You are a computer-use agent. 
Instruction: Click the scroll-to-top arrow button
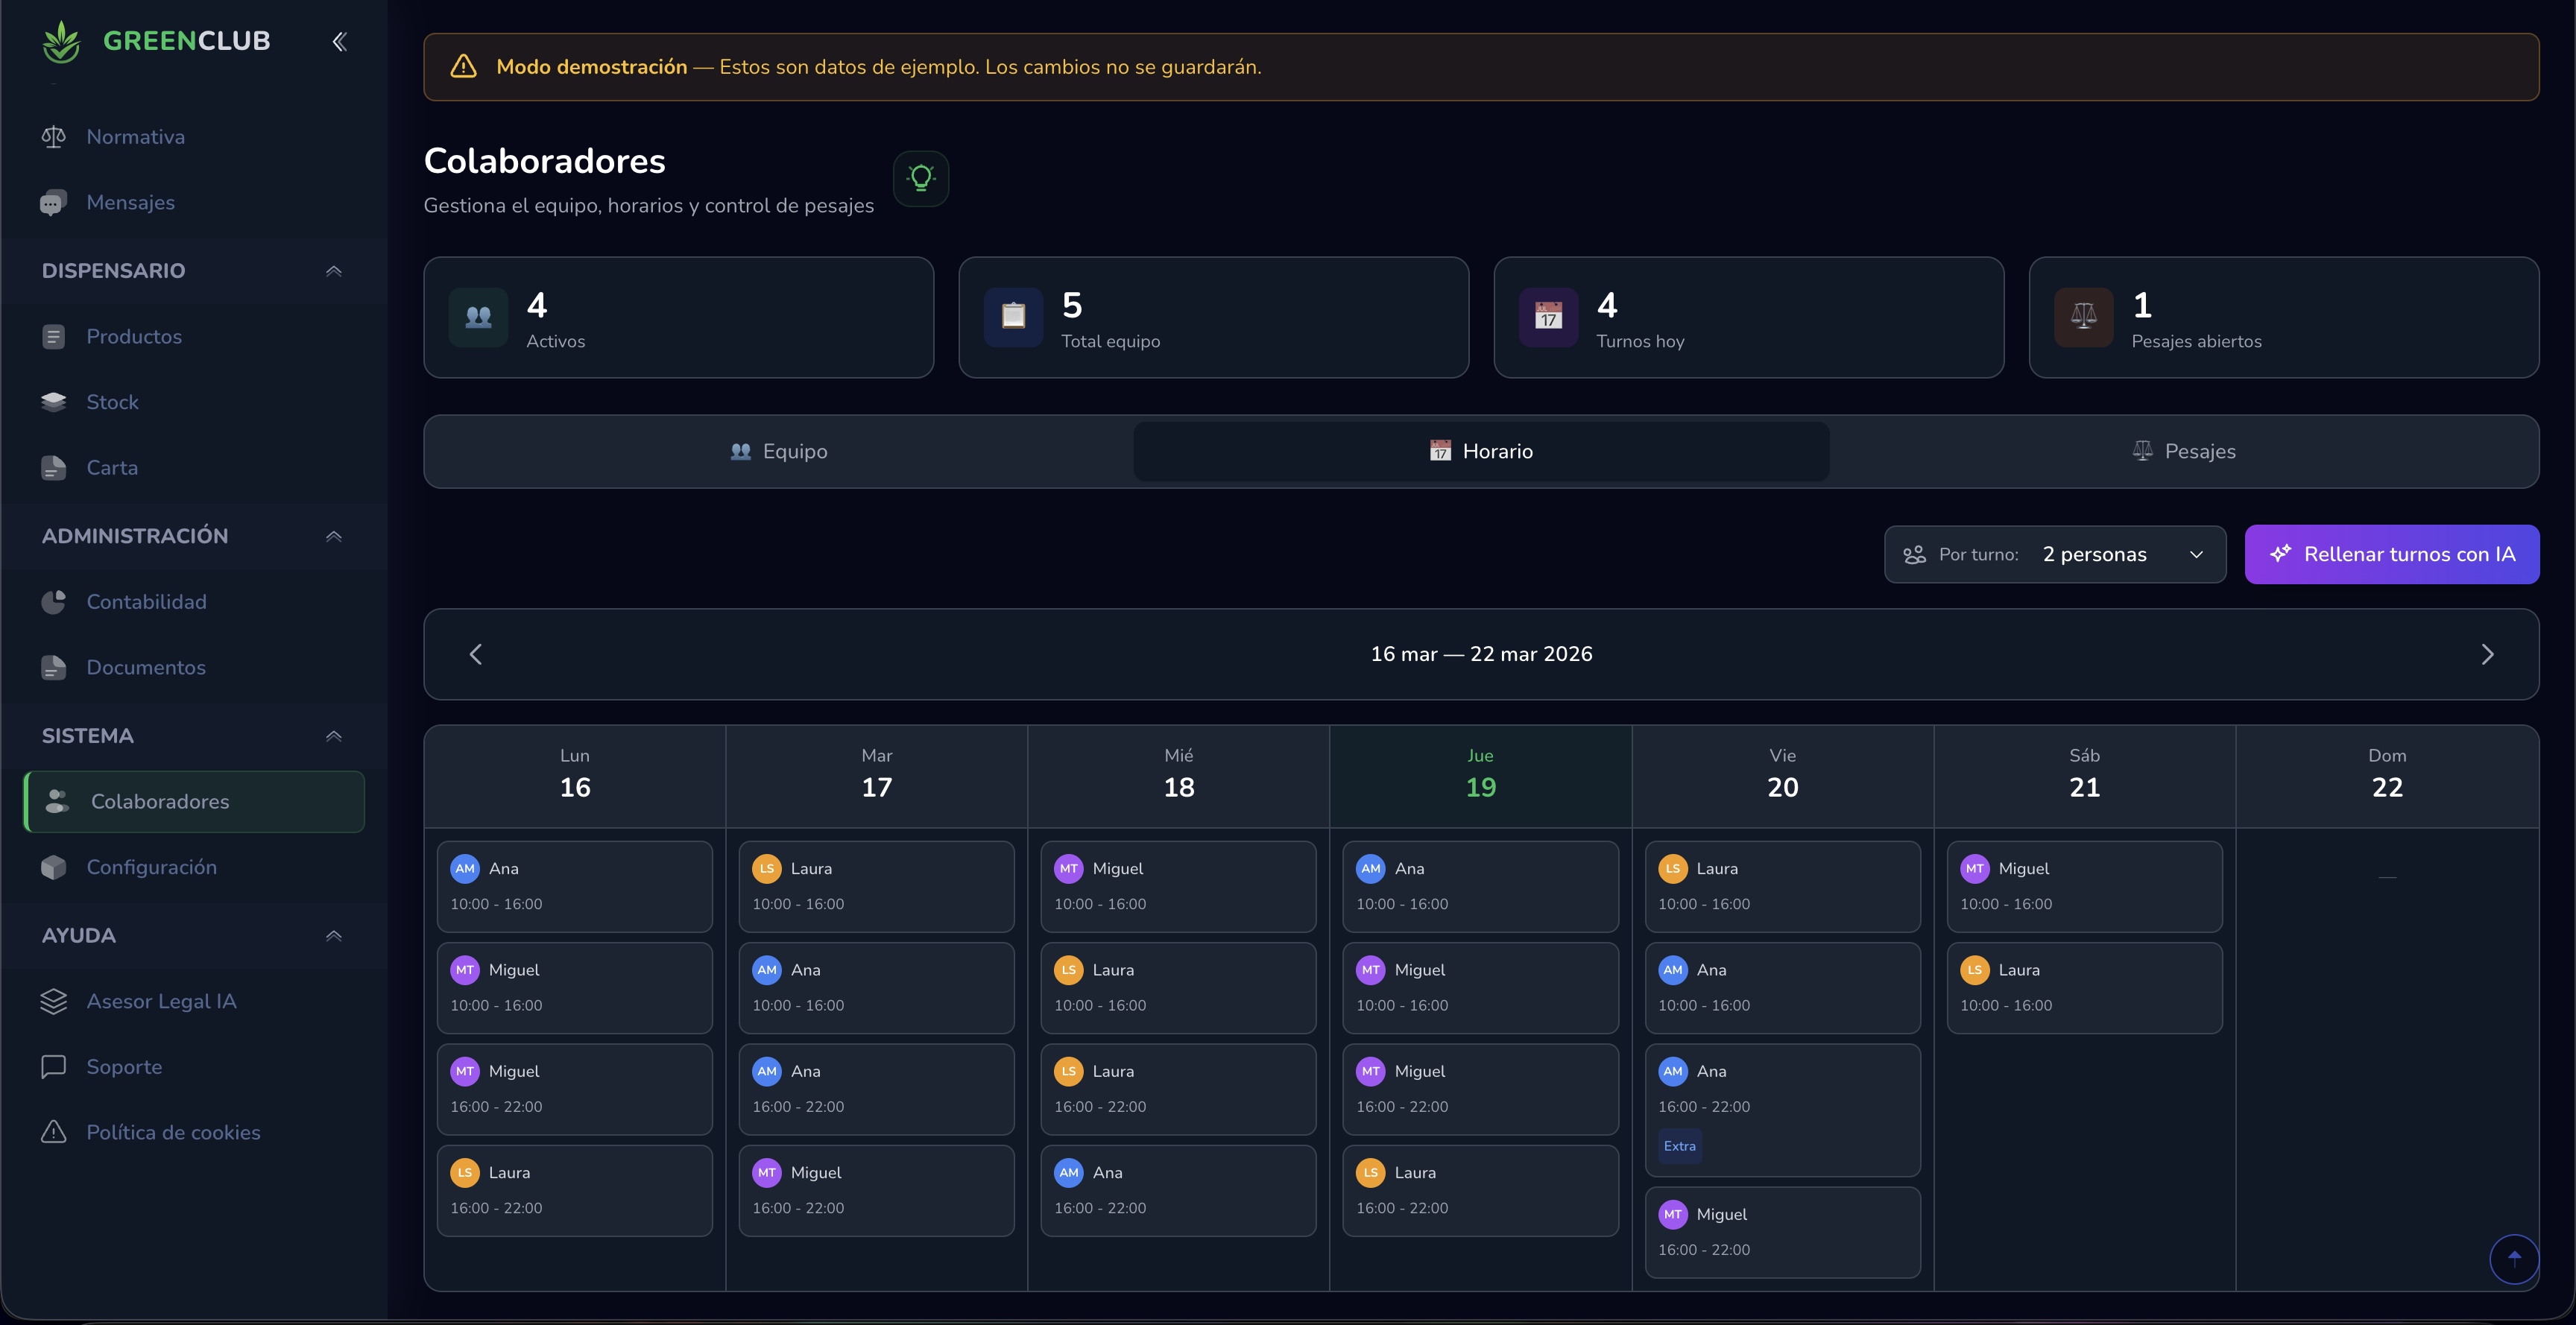(2514, 1259)
